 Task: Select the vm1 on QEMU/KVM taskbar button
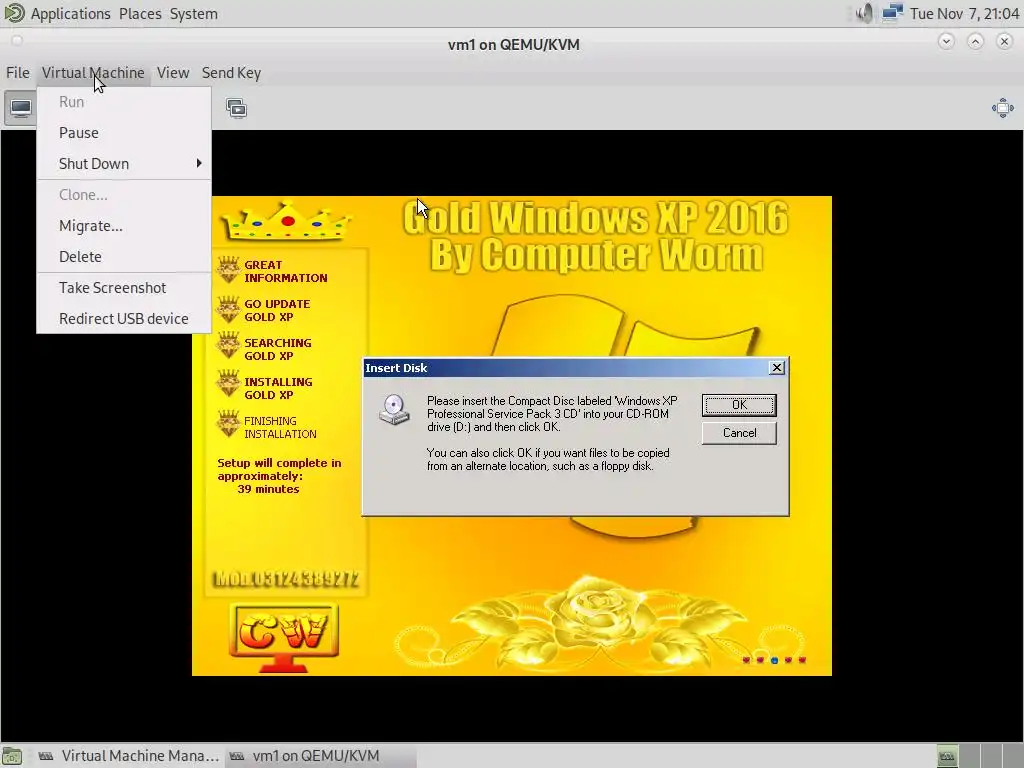[x=320, y=756]
